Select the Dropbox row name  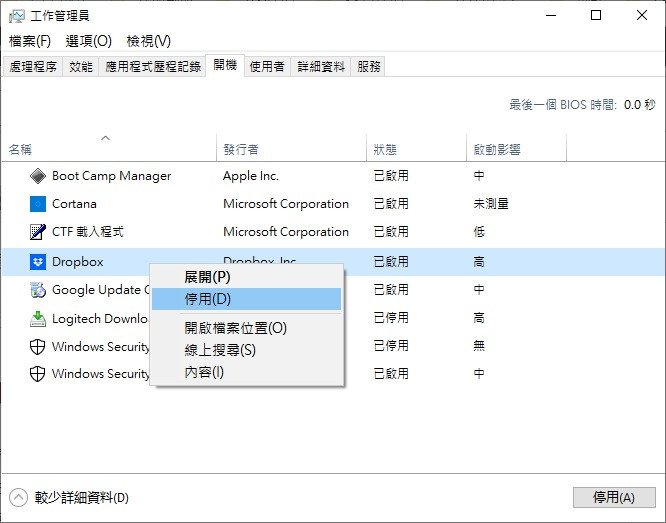pyautogui.click(x=78, y=262)
